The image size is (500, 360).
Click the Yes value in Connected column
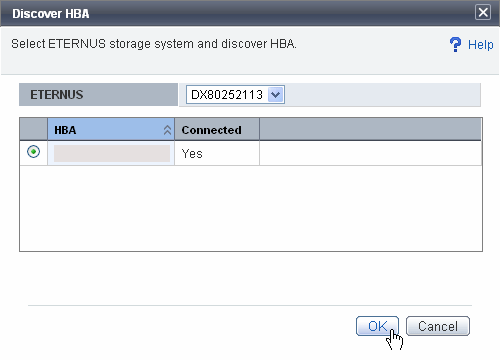[192, 154]
